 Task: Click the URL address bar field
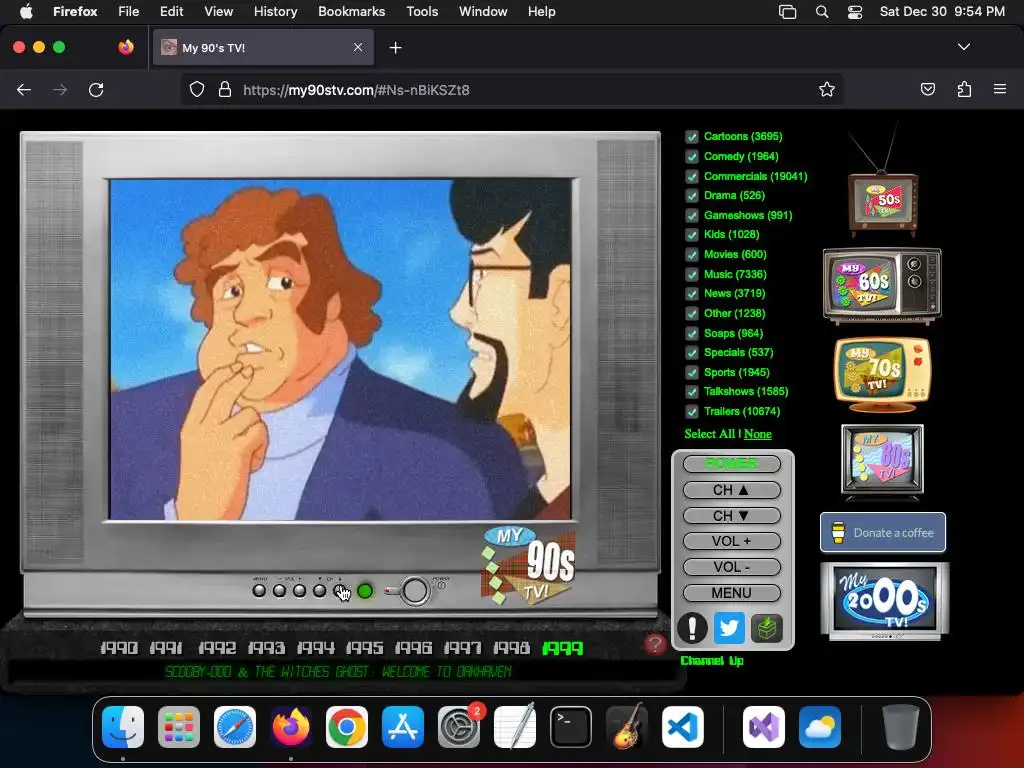pyautogui.click(x=511, y=89)
